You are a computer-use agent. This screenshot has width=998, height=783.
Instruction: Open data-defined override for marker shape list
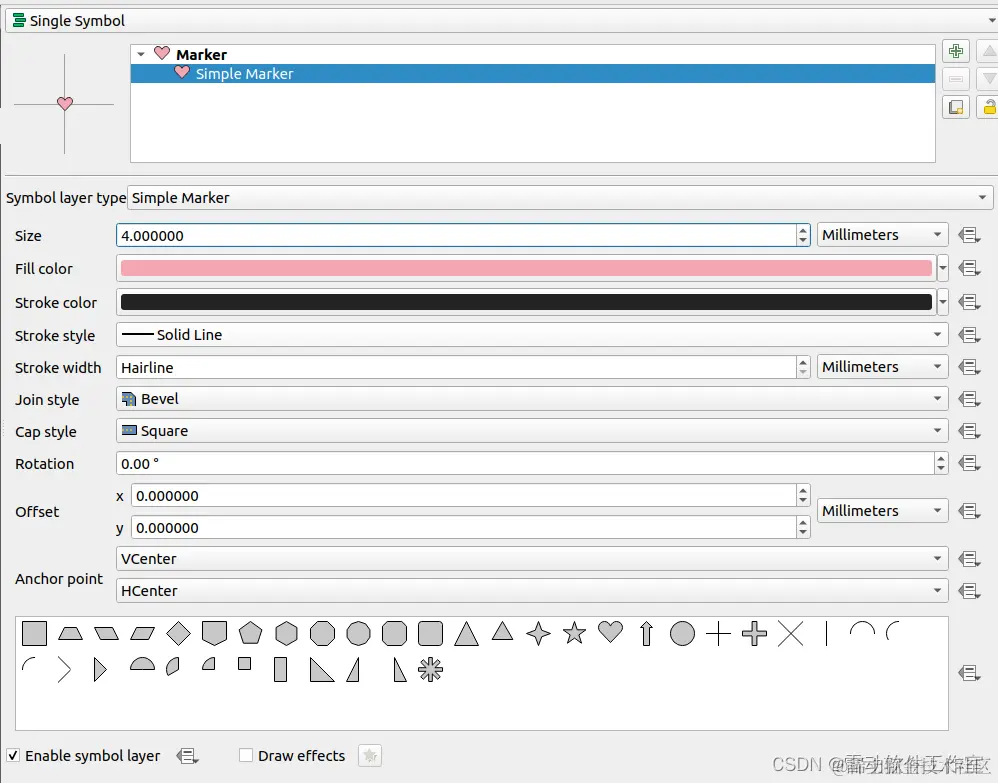[x=969, y=673]
